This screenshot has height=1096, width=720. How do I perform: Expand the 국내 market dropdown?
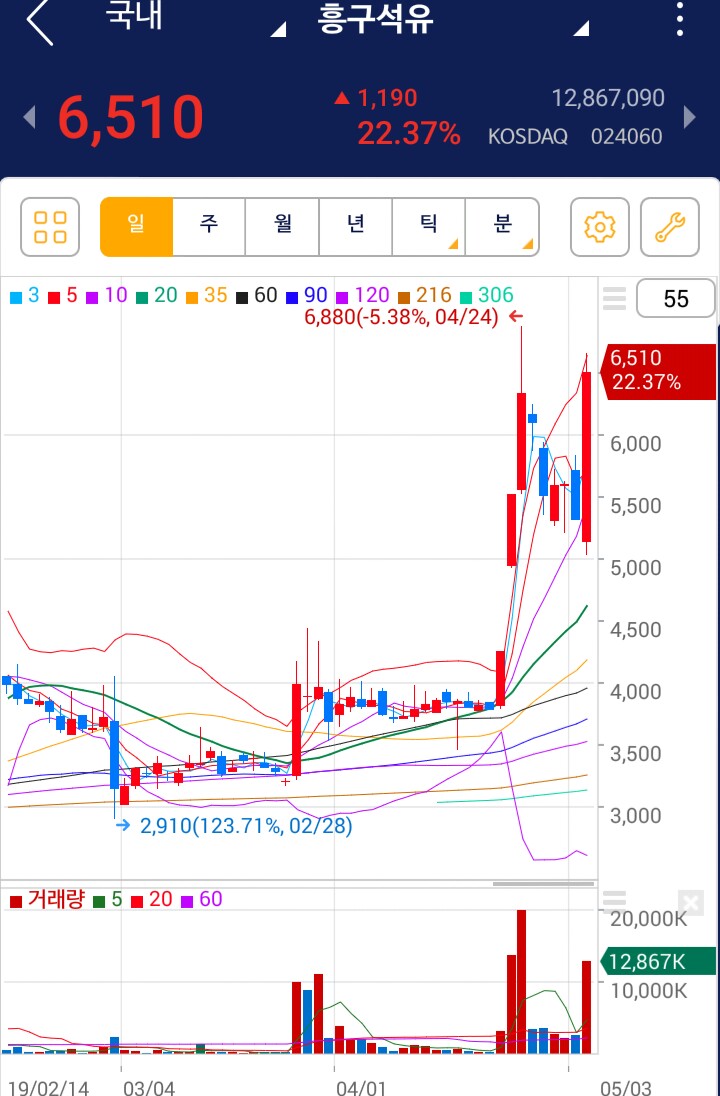coord(196,20)
